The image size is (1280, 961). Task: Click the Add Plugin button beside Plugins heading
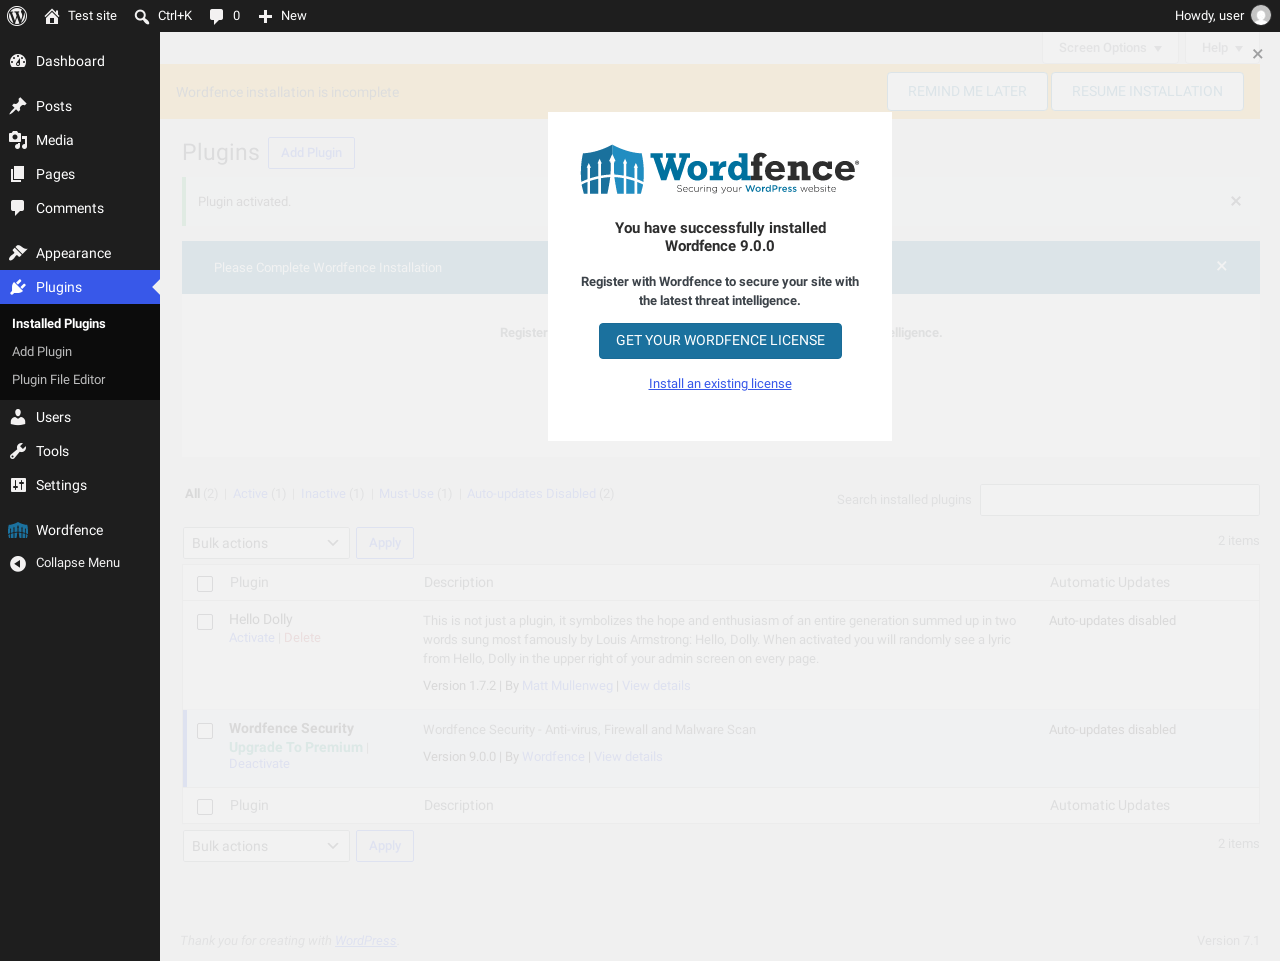(311, 153)
